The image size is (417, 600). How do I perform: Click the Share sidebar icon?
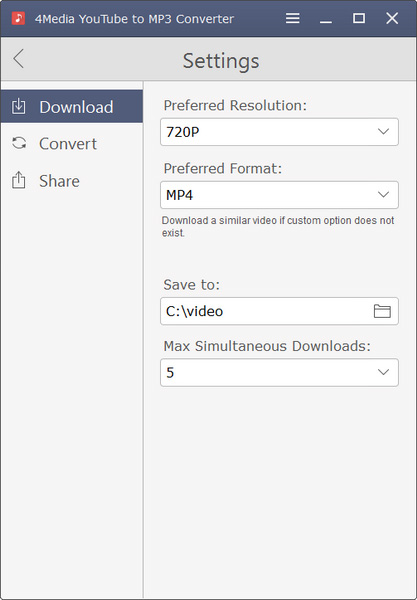pos(18,180)
